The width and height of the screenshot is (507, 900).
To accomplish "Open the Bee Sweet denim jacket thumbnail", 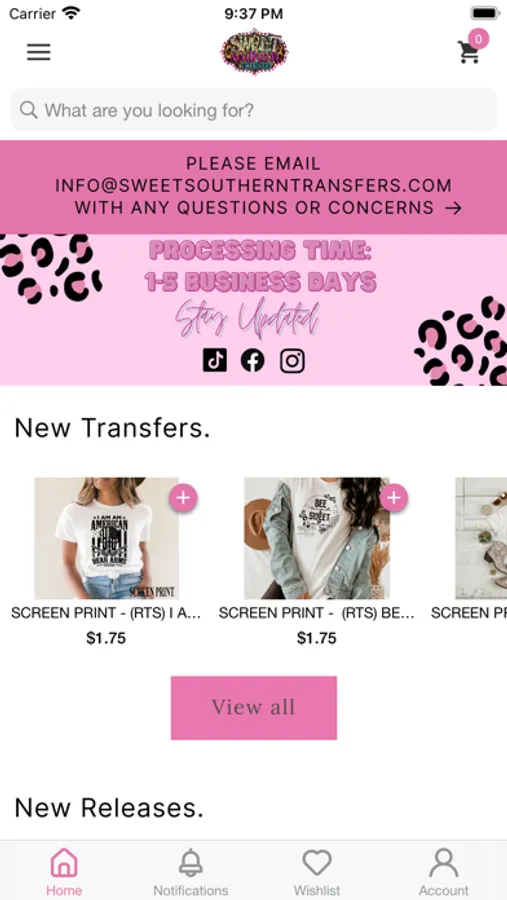I will tap(317, 538).
